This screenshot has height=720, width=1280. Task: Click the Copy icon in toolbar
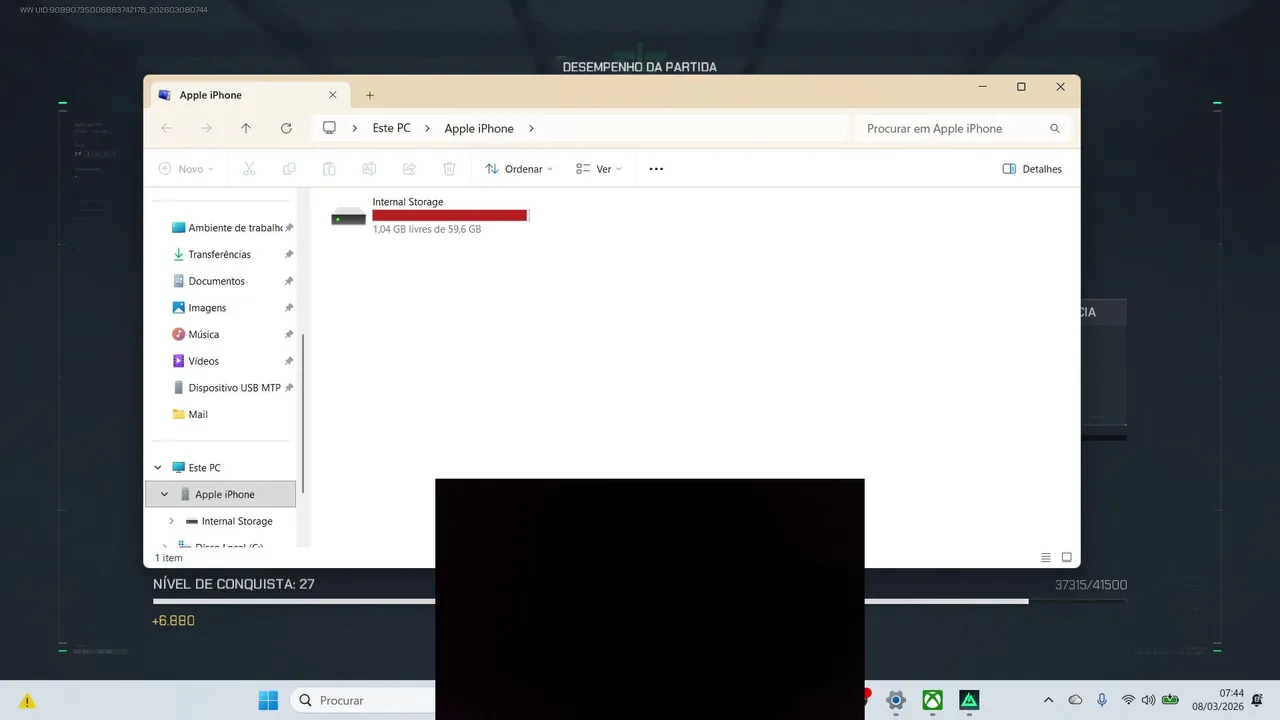[289, 169]
